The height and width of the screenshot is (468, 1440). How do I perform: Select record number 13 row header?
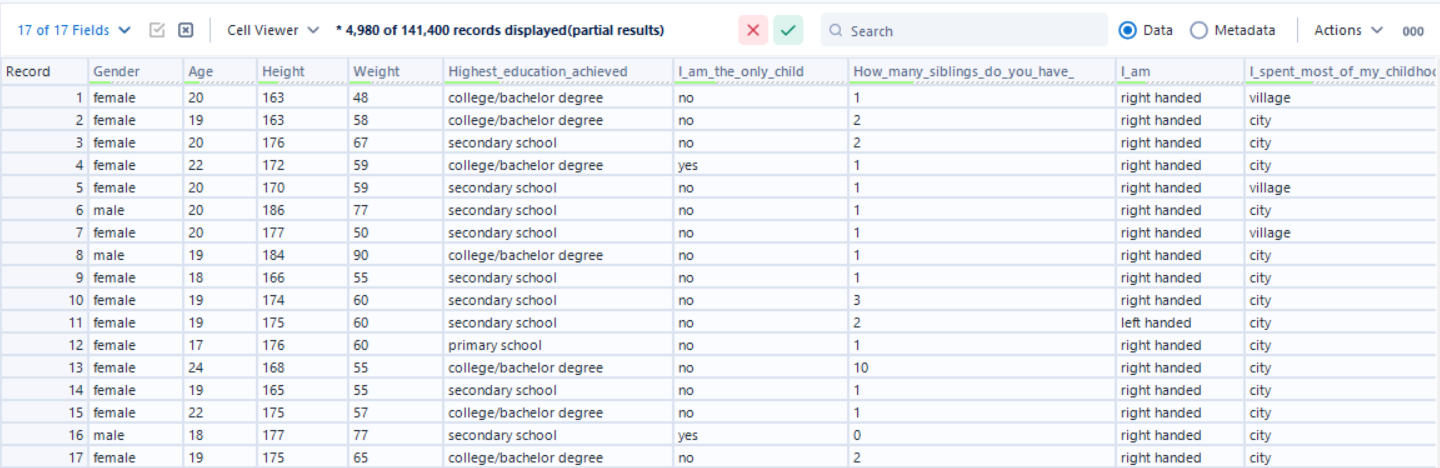click(43, 368)
